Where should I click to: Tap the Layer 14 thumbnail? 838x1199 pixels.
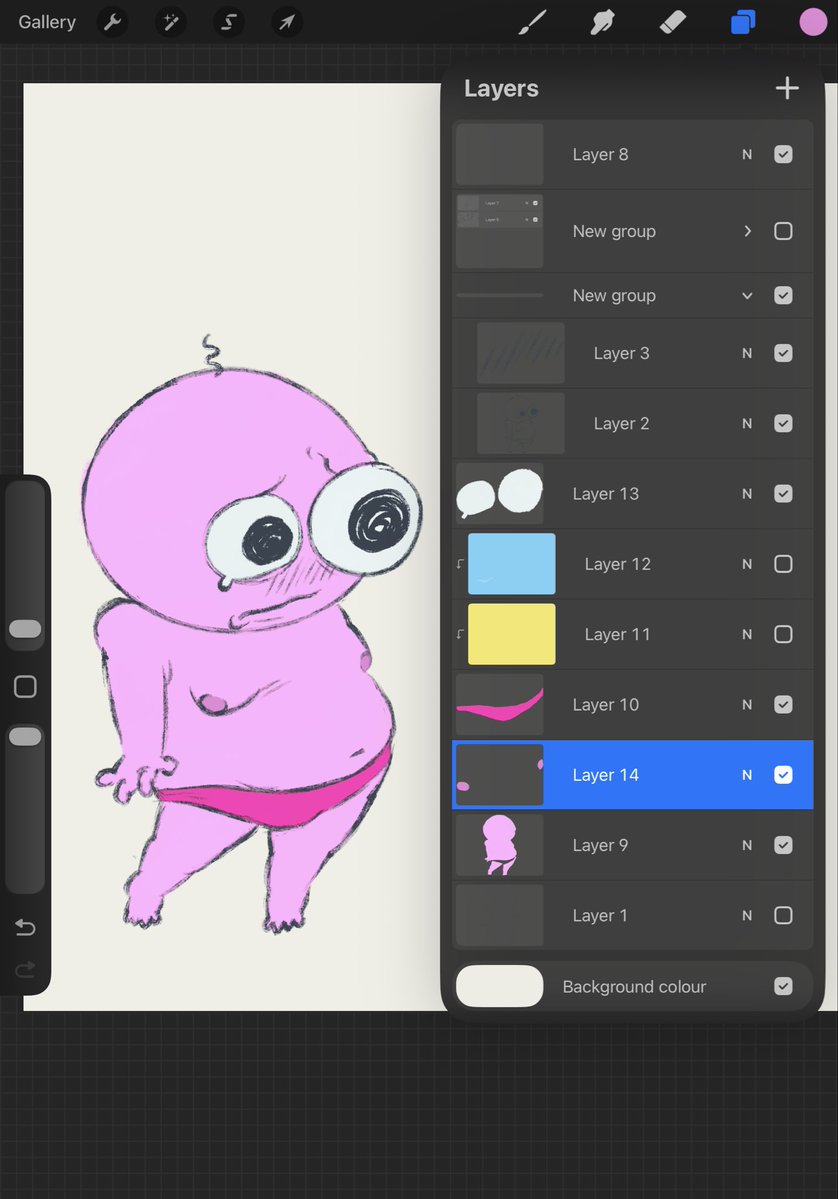coord(499,775)
